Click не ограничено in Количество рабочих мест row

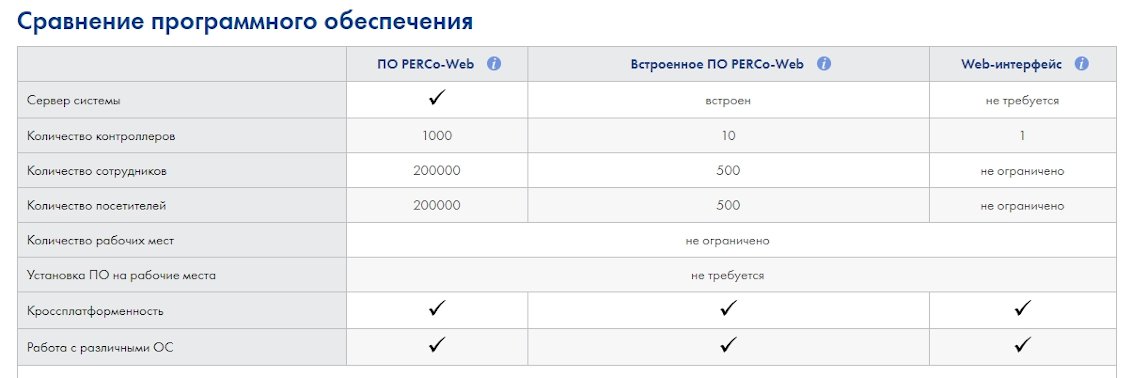pos(728,240)
